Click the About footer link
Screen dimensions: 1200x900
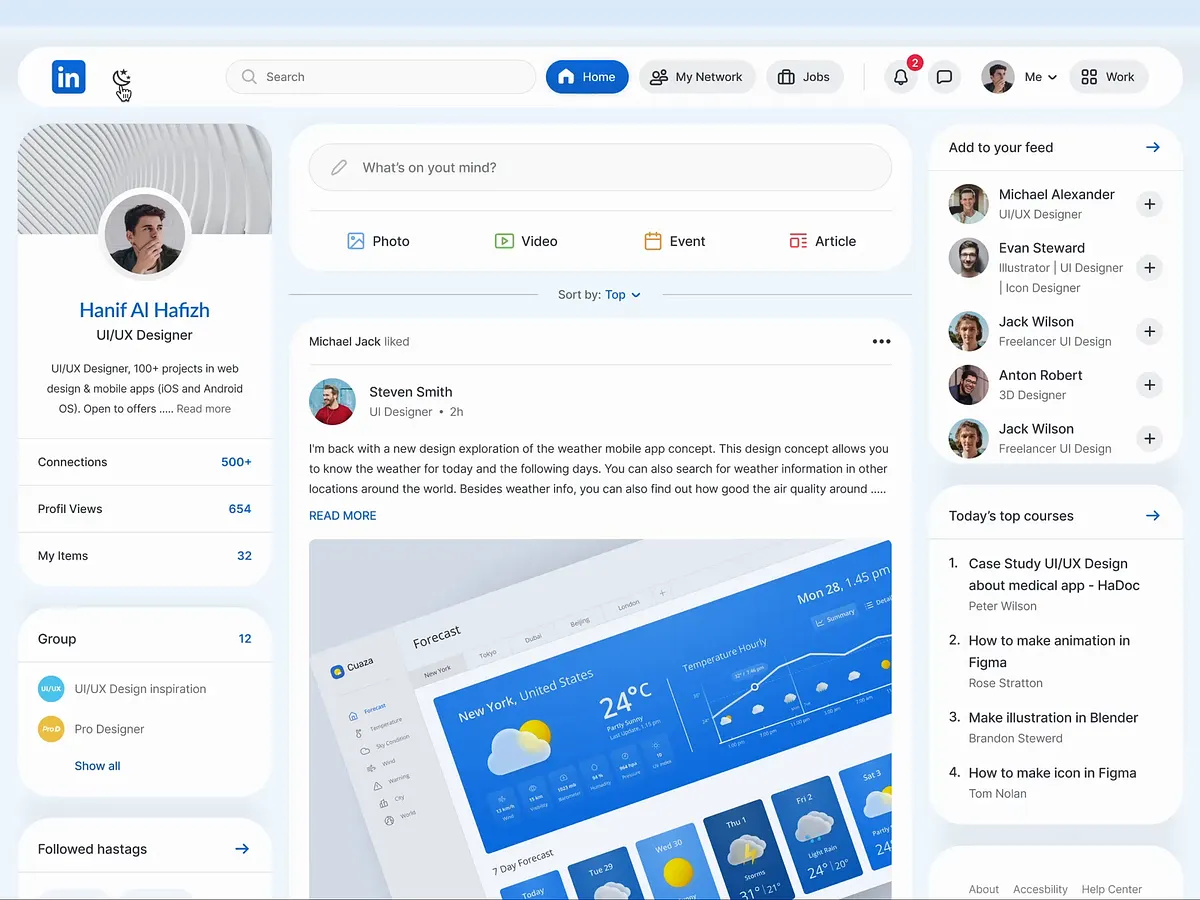984,889
